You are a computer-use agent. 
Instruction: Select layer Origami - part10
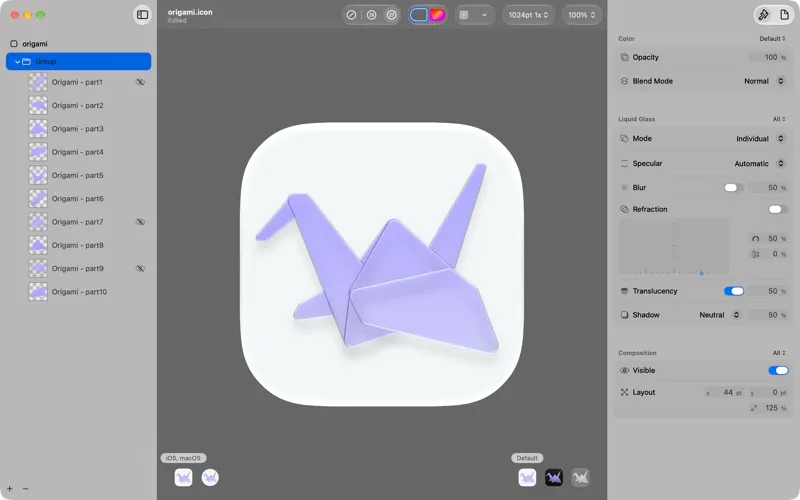[79, 292]
